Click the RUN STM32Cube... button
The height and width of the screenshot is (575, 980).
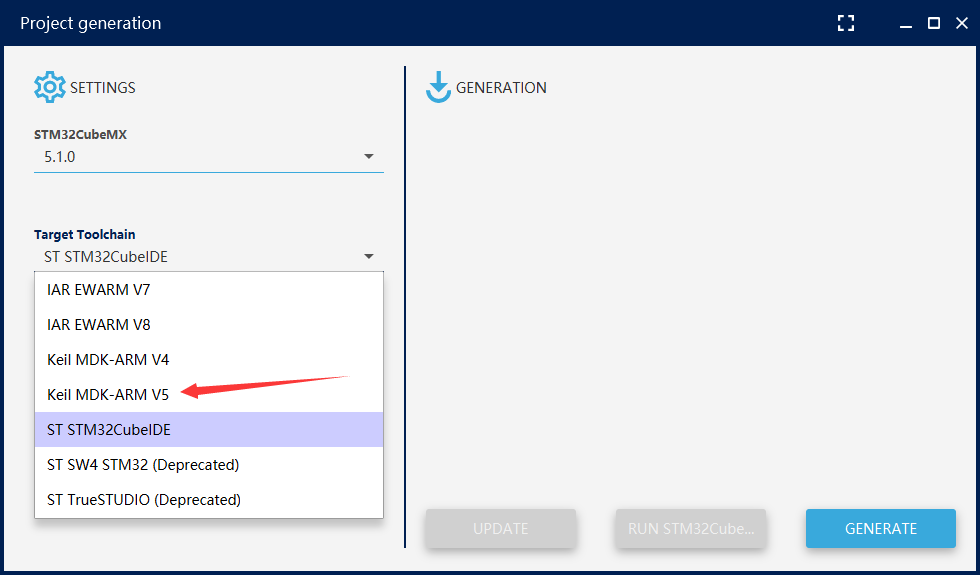coord(691,528)
